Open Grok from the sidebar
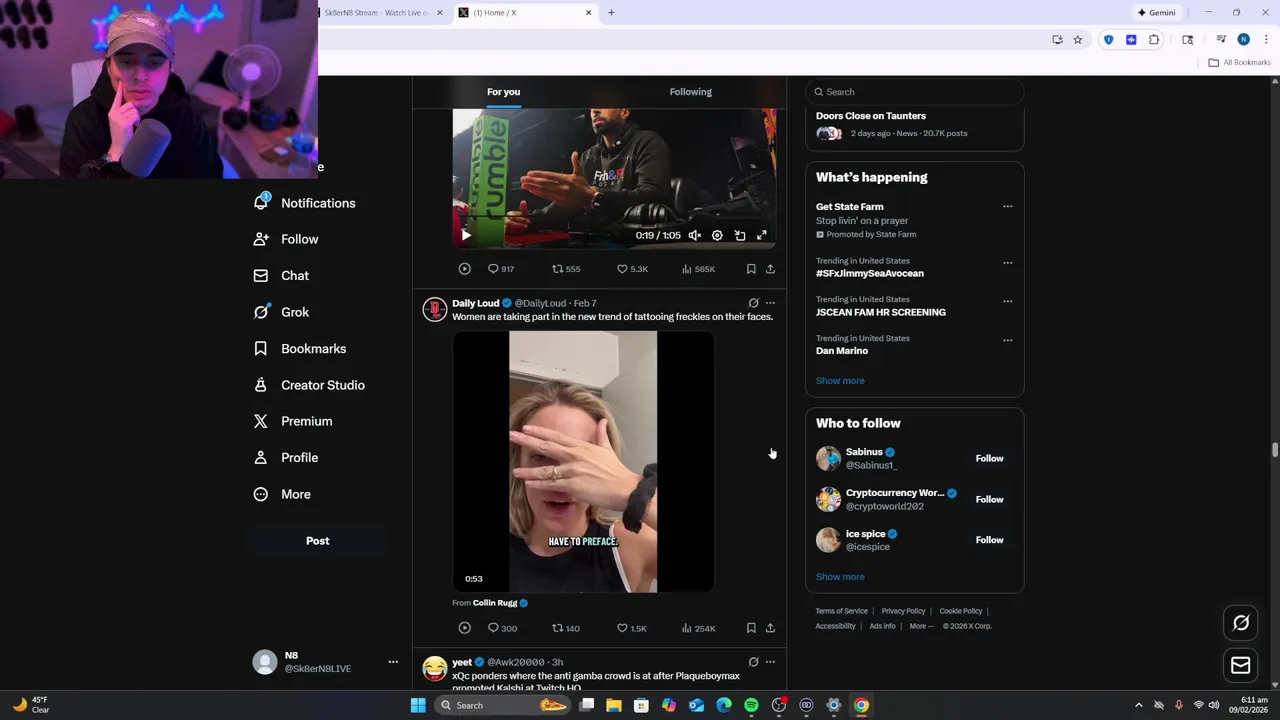Viewport: 1280px width, 720px height. (281, 312)
